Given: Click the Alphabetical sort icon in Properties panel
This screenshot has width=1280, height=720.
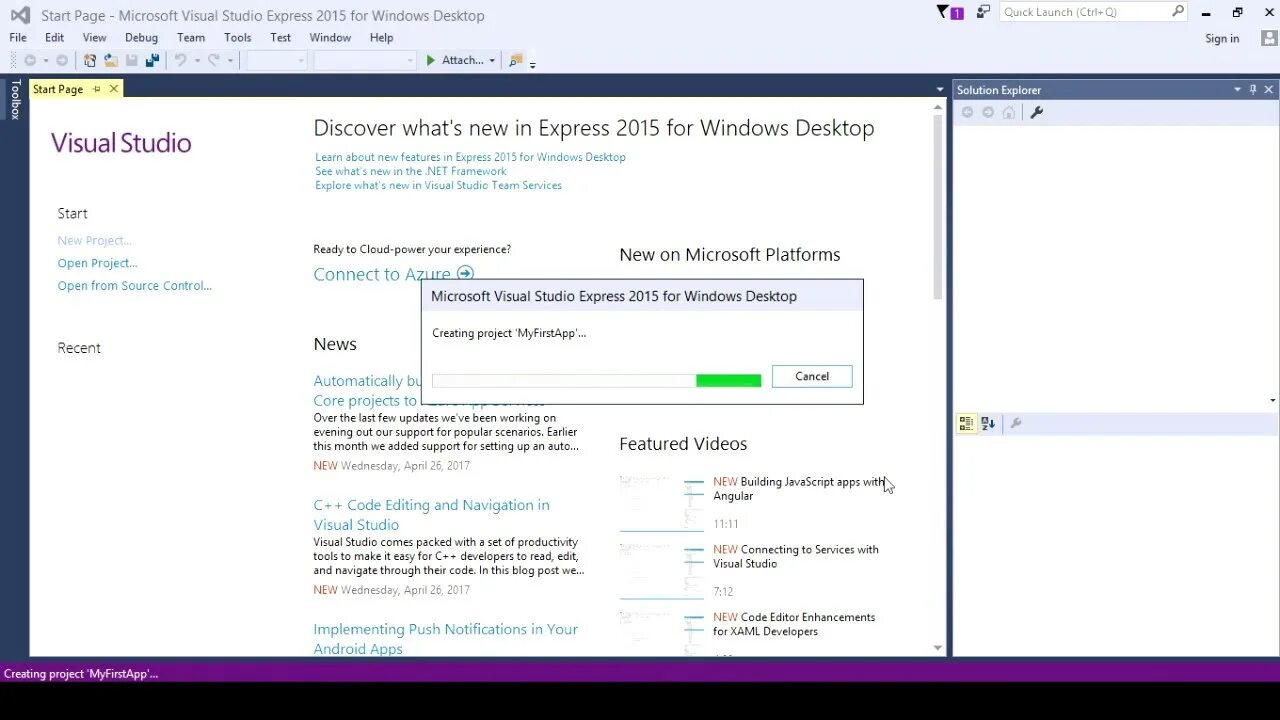Looking at the screenshot, I should [988, 424].
